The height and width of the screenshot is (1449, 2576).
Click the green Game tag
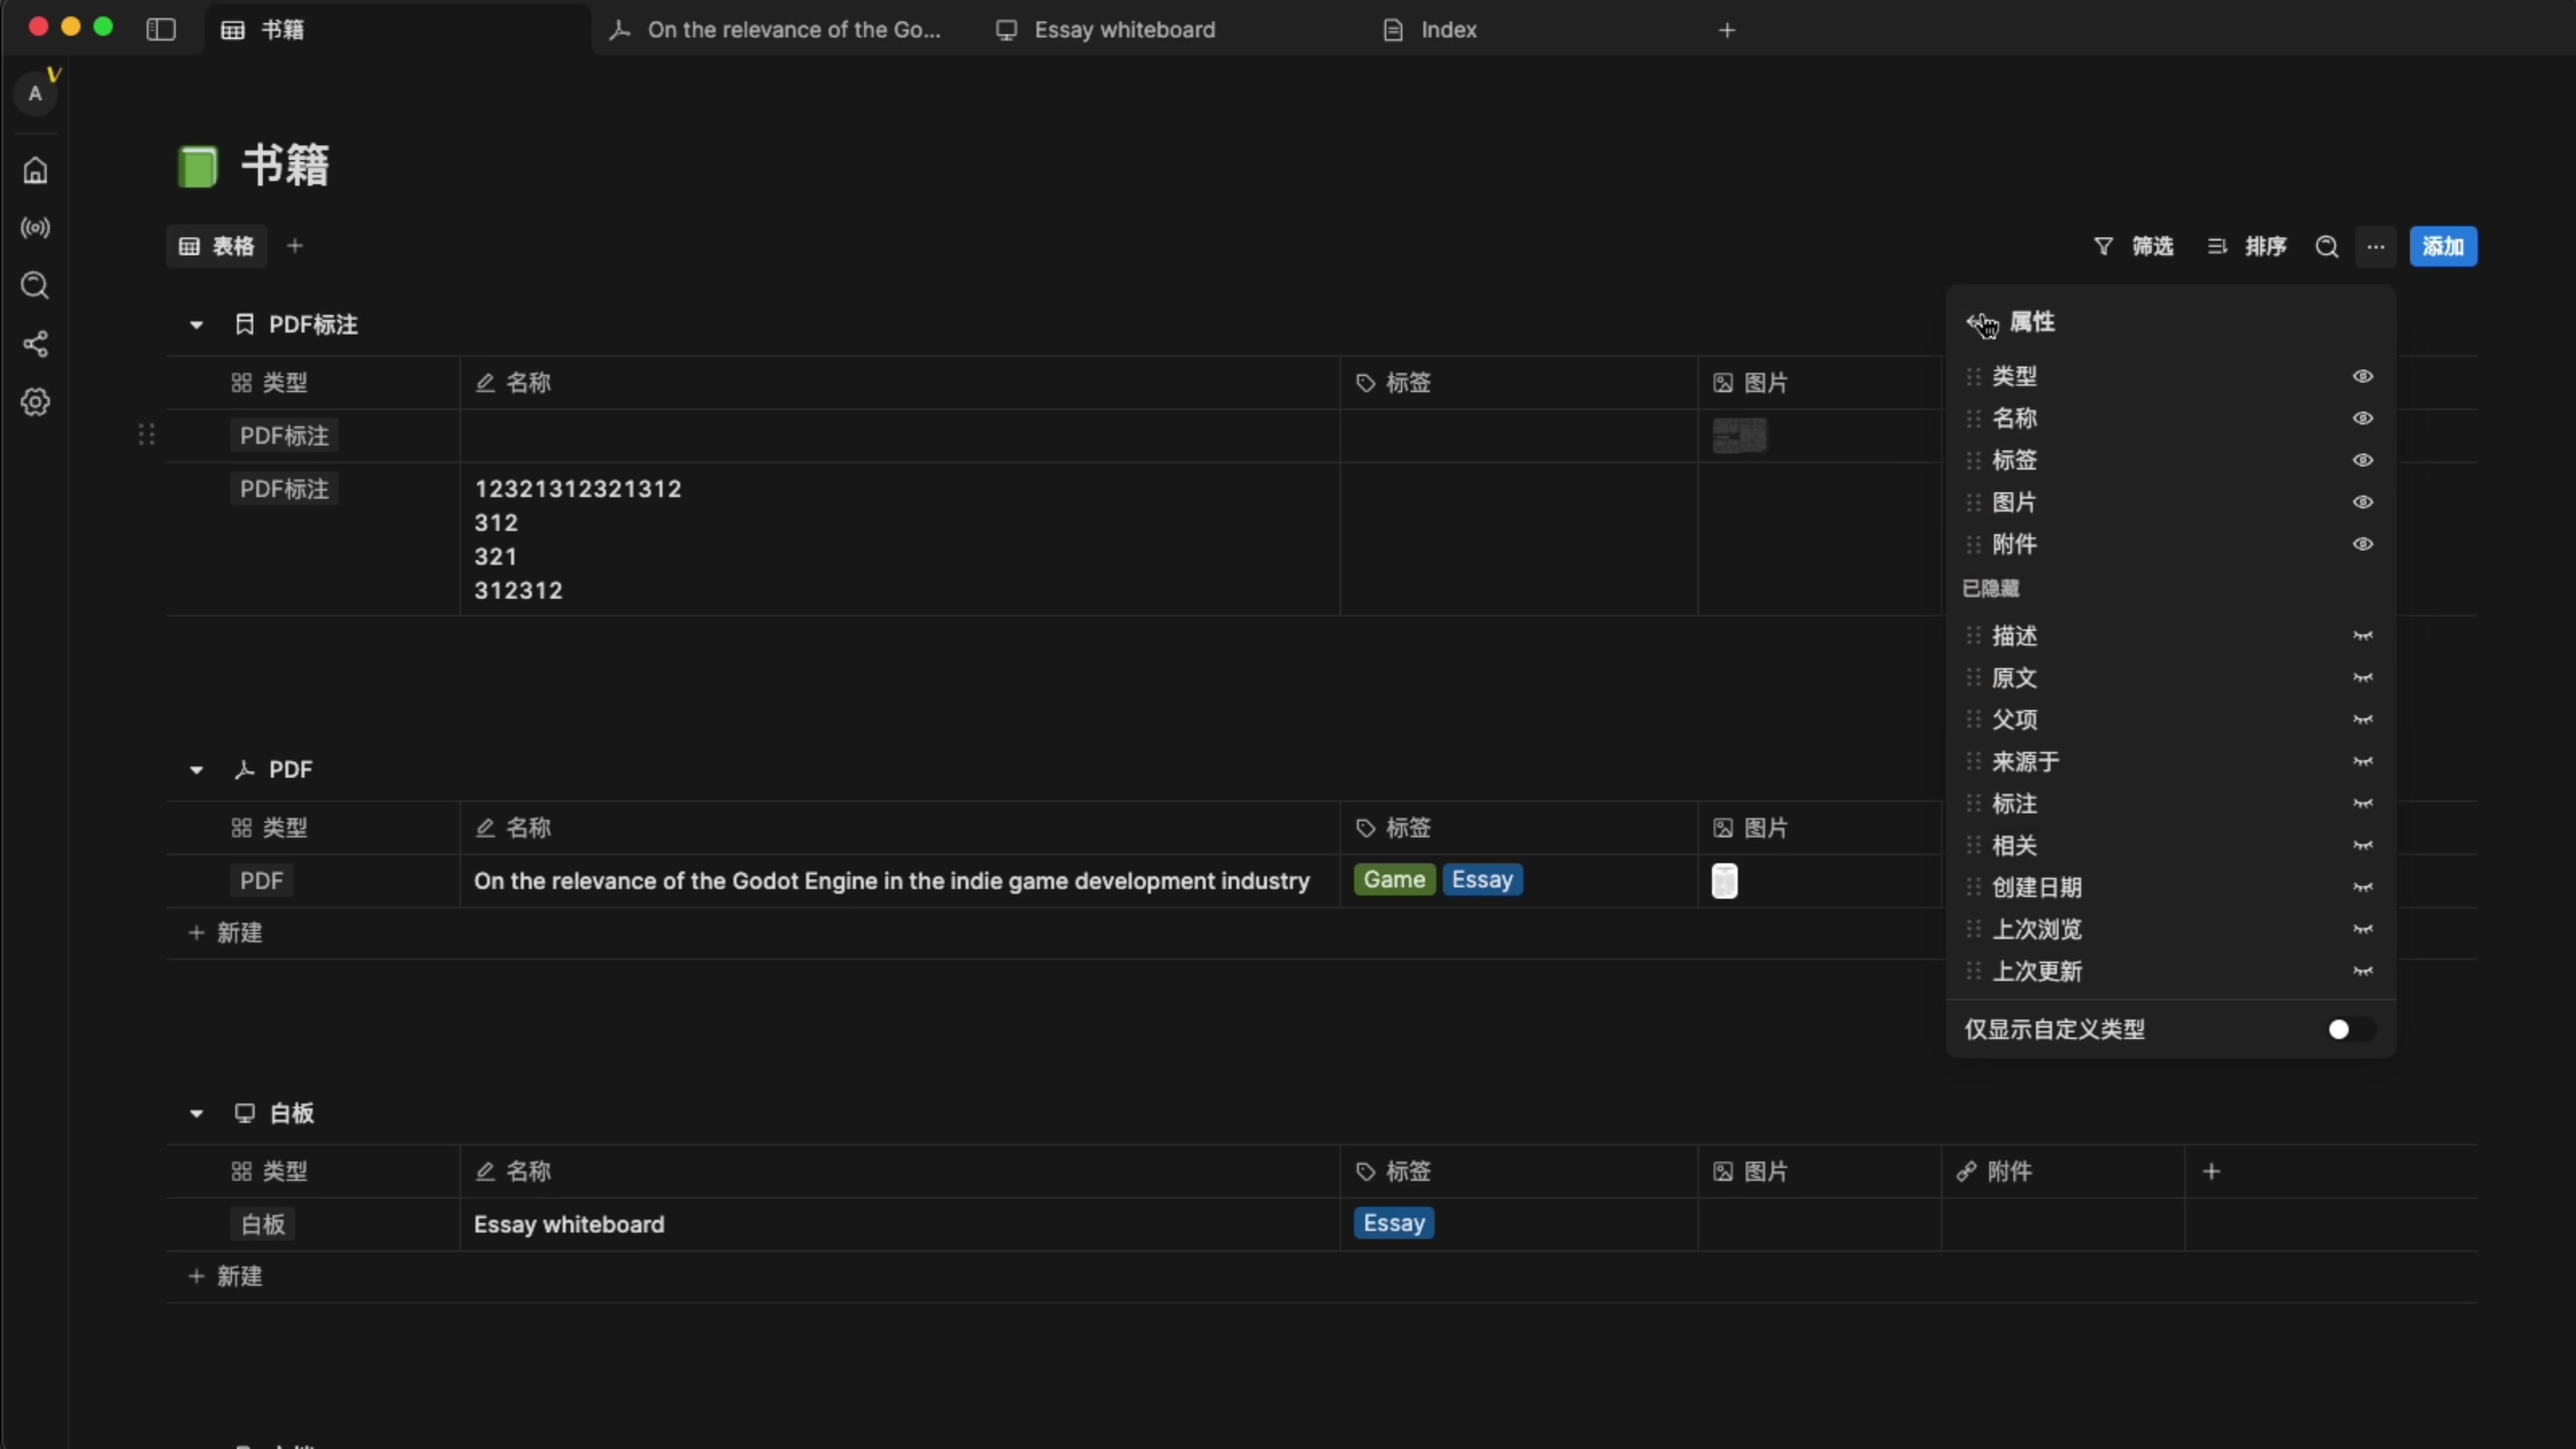click(1394, 880)
